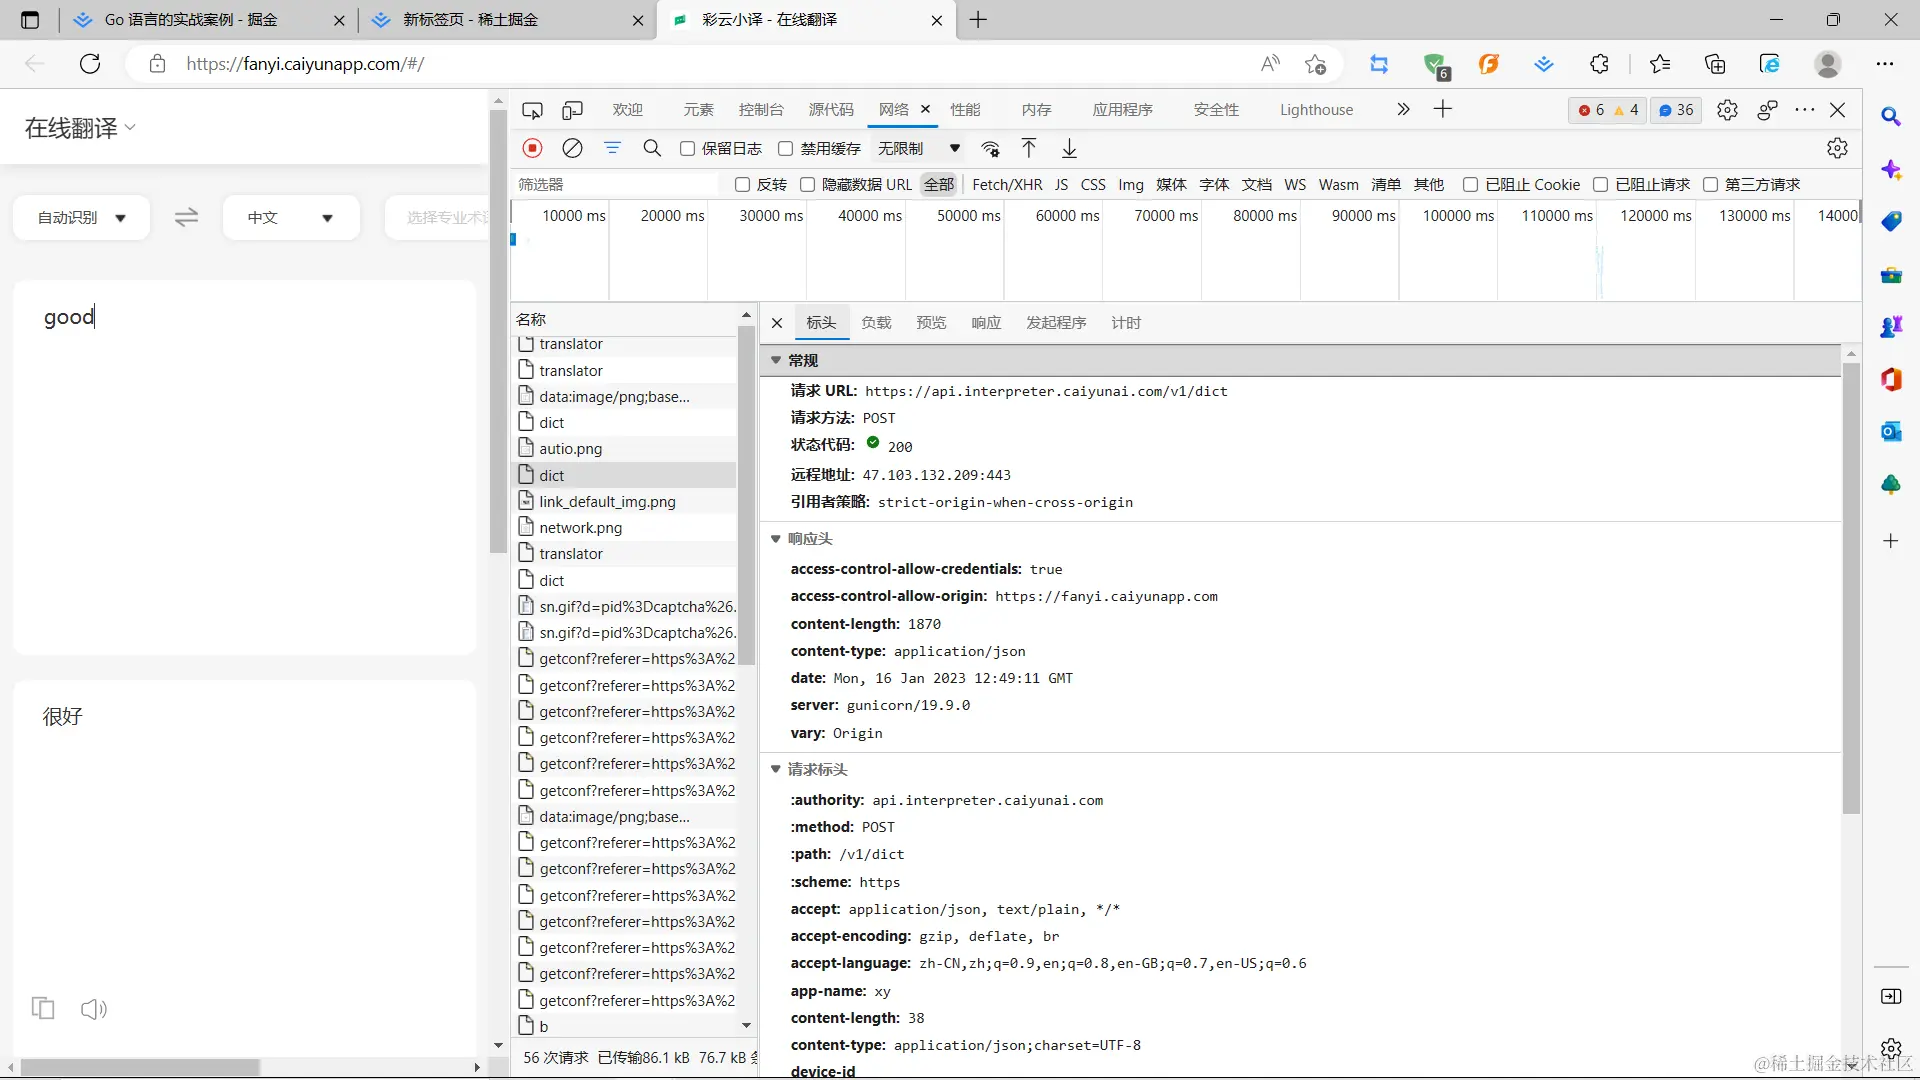Select the inspect element tool
Image resolution: width=1920 pixels, height=1080 pixels.
(x=533, y=110)
